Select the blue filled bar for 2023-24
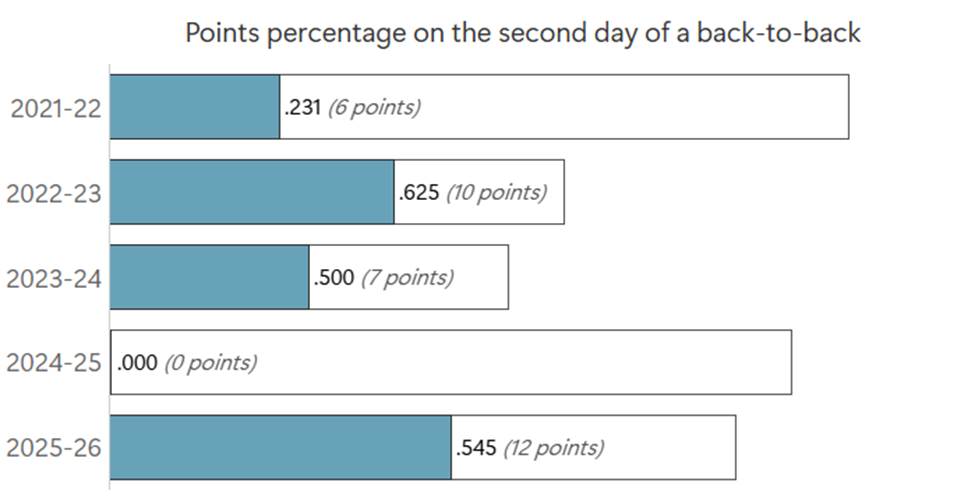This screenshot has width=975, height=490. coord(209,276)
